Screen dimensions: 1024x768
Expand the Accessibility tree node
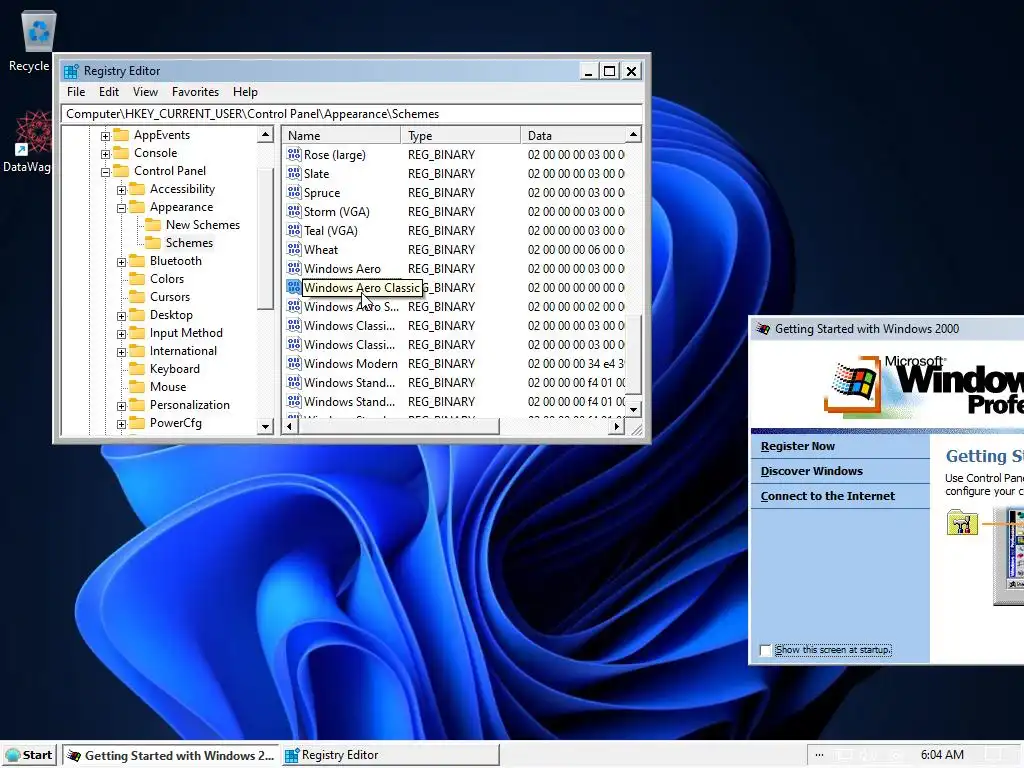(x=121, y=190)
